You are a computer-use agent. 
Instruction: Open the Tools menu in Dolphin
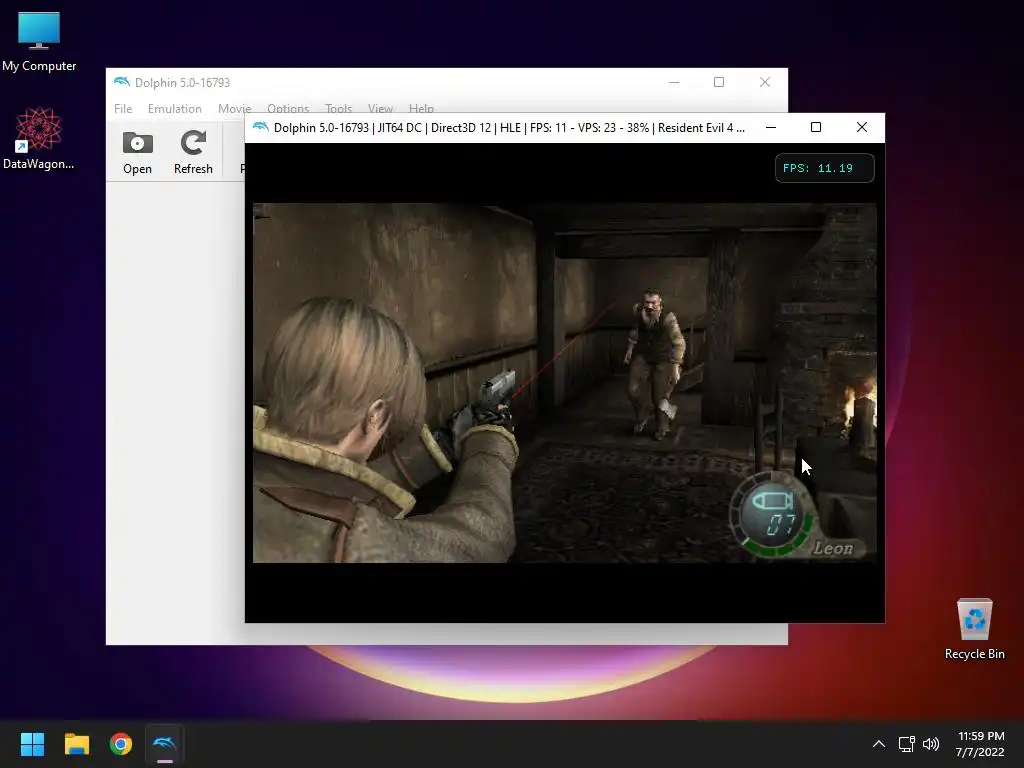point(338,108)
